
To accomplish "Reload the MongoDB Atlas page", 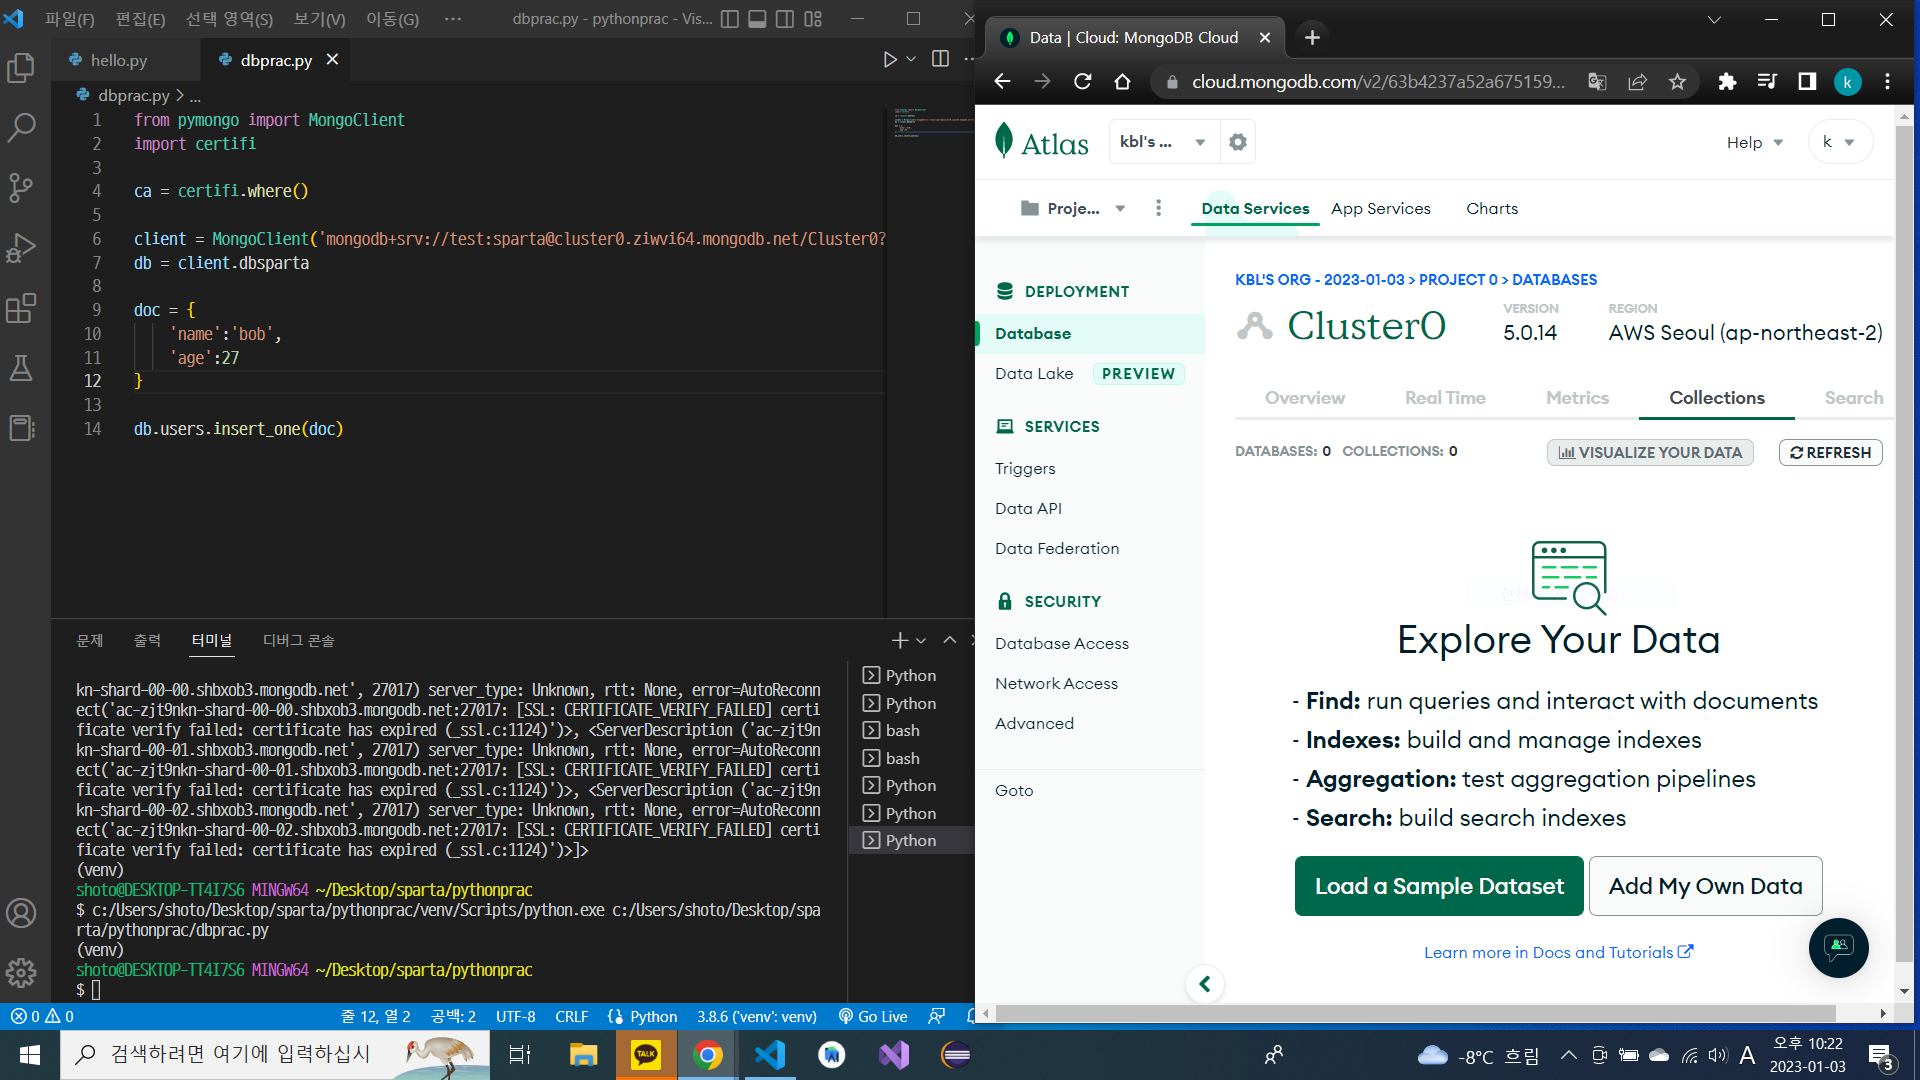I will [1082, 82].
